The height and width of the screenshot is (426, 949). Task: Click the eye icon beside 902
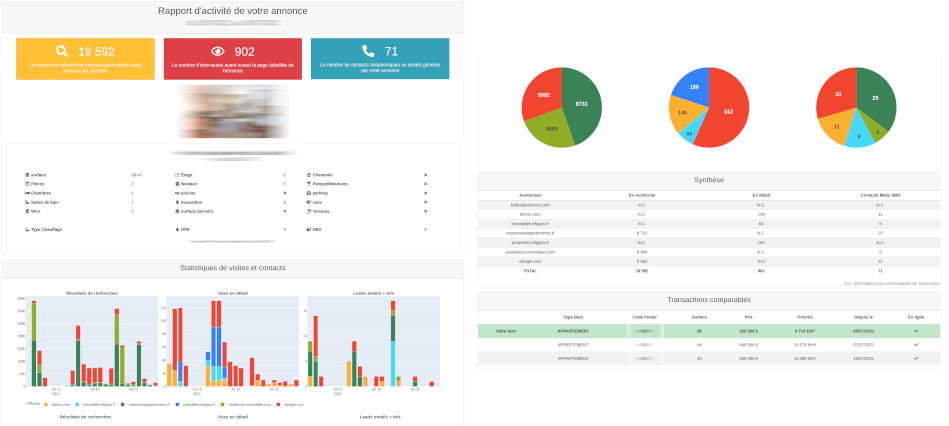tap(217, 51)
